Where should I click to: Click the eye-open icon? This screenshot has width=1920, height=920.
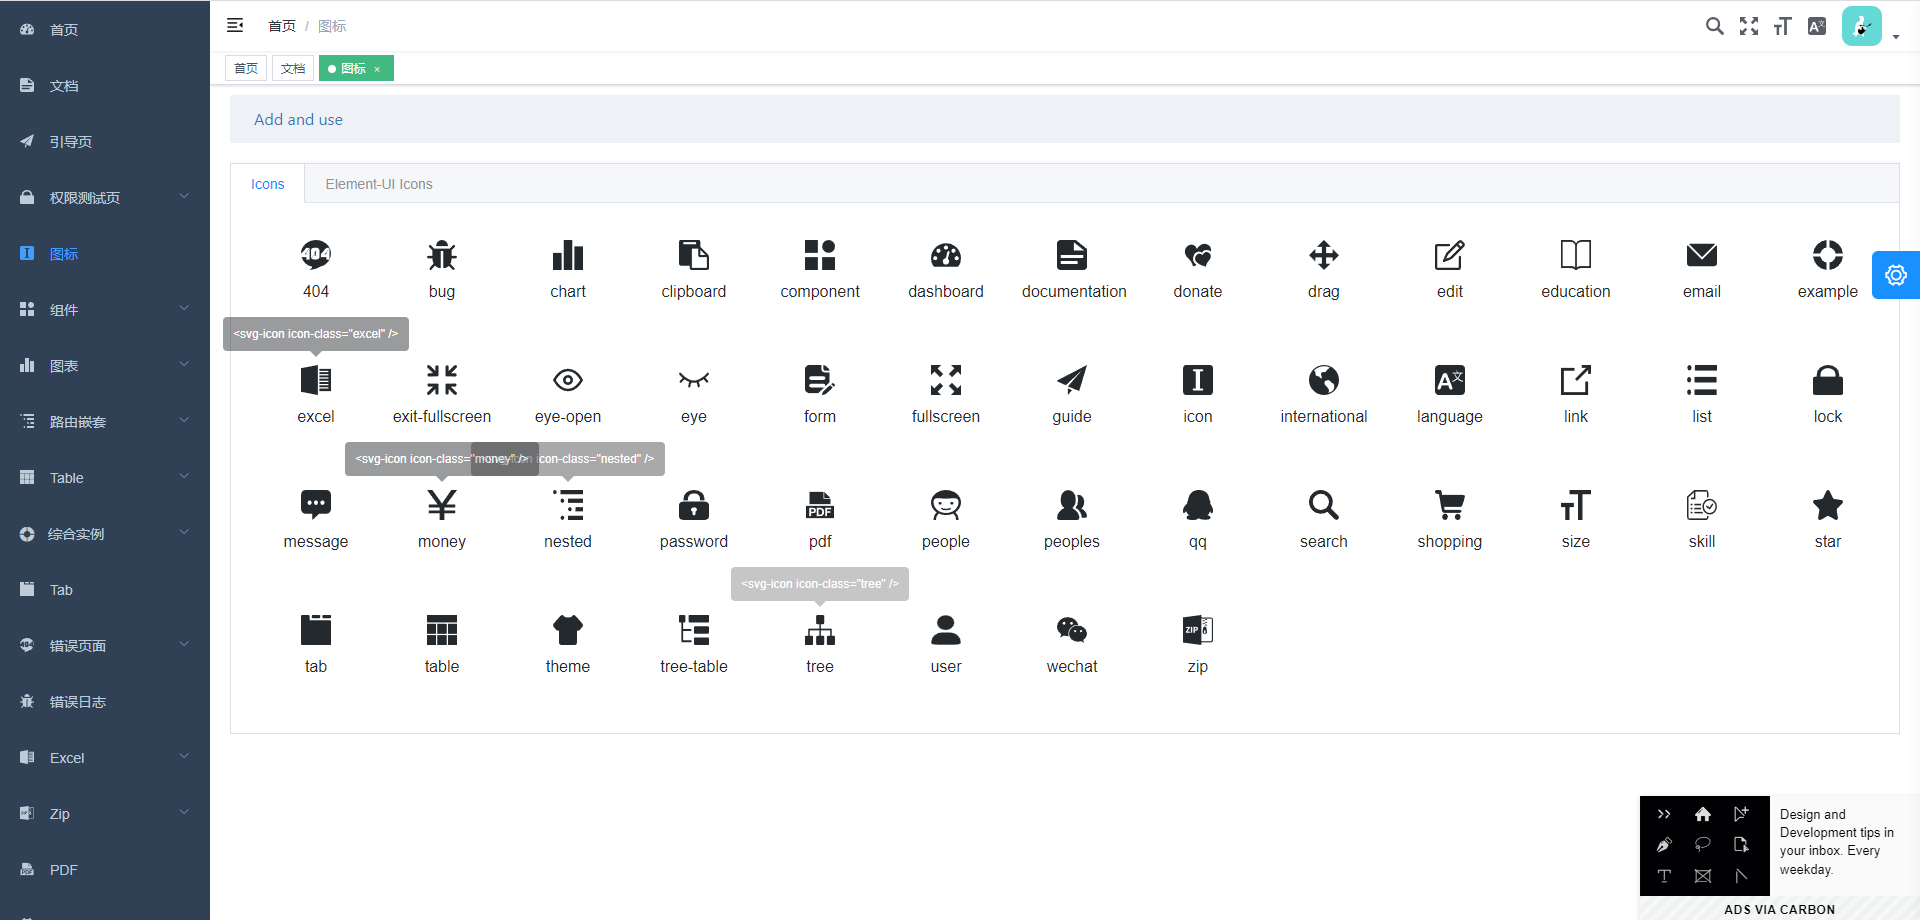[568, 380]
